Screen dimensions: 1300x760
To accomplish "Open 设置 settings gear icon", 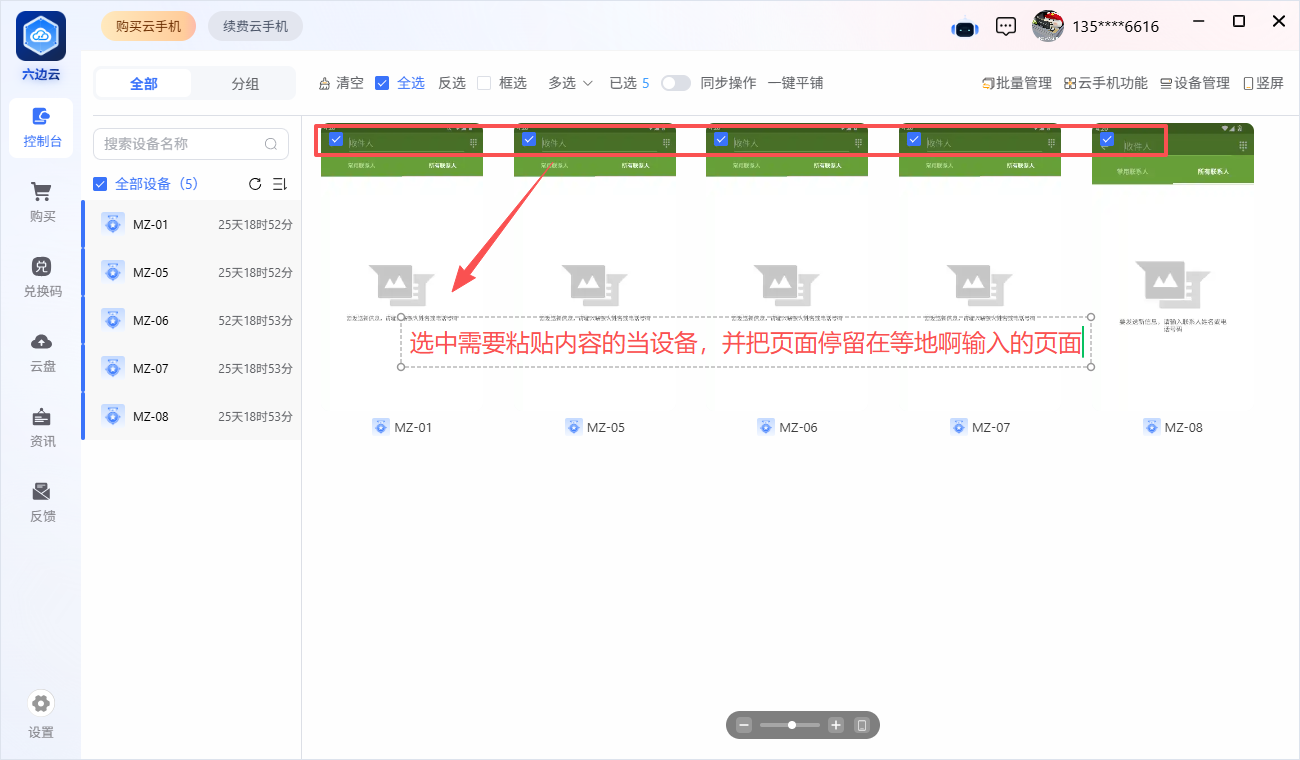I will point(41,703).
